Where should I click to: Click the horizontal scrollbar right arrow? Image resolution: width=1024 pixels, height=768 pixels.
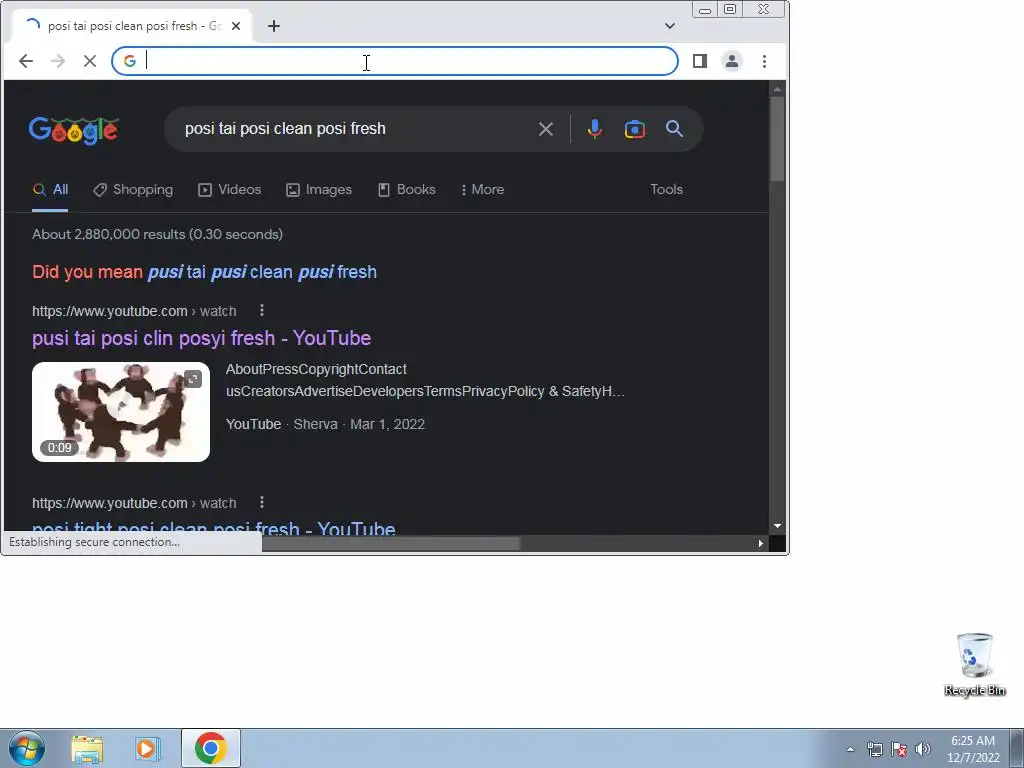tap(760, 543)
